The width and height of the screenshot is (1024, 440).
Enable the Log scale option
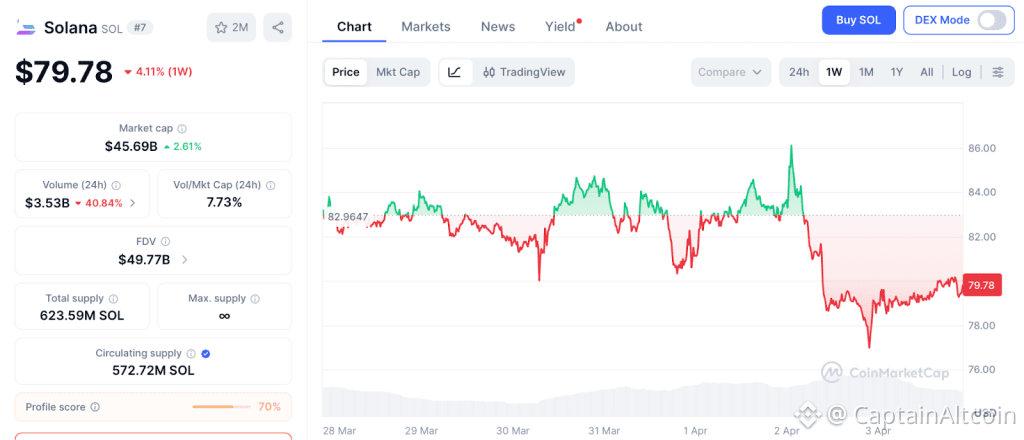[x=961, y=72]
